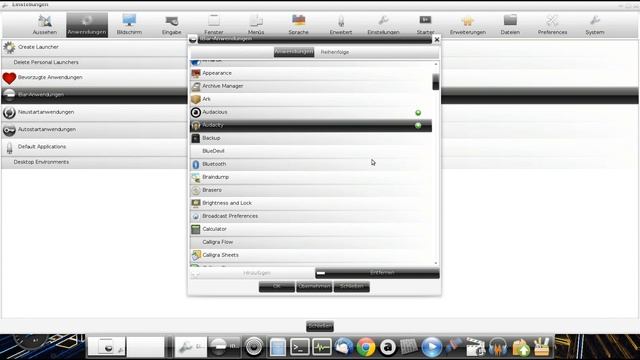Select Calligra Sheets in the applications list

coord(311,255)
